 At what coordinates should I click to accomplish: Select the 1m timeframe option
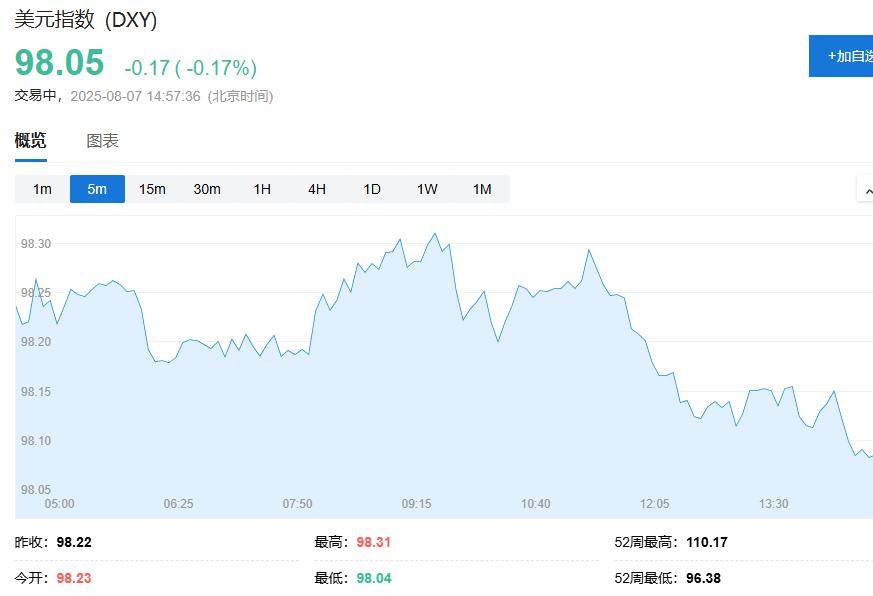(x=40, y=189)
